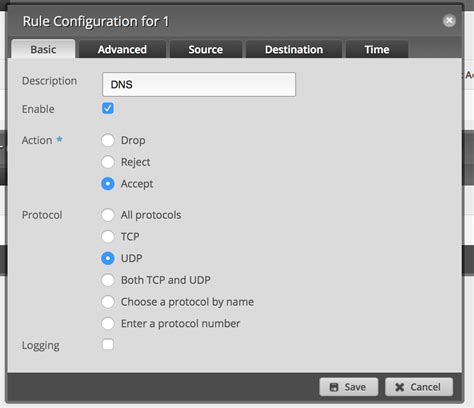Open the Source tab
Image resolution: width=474 pixels, height=408 pixels.
[x=206, y=49]
